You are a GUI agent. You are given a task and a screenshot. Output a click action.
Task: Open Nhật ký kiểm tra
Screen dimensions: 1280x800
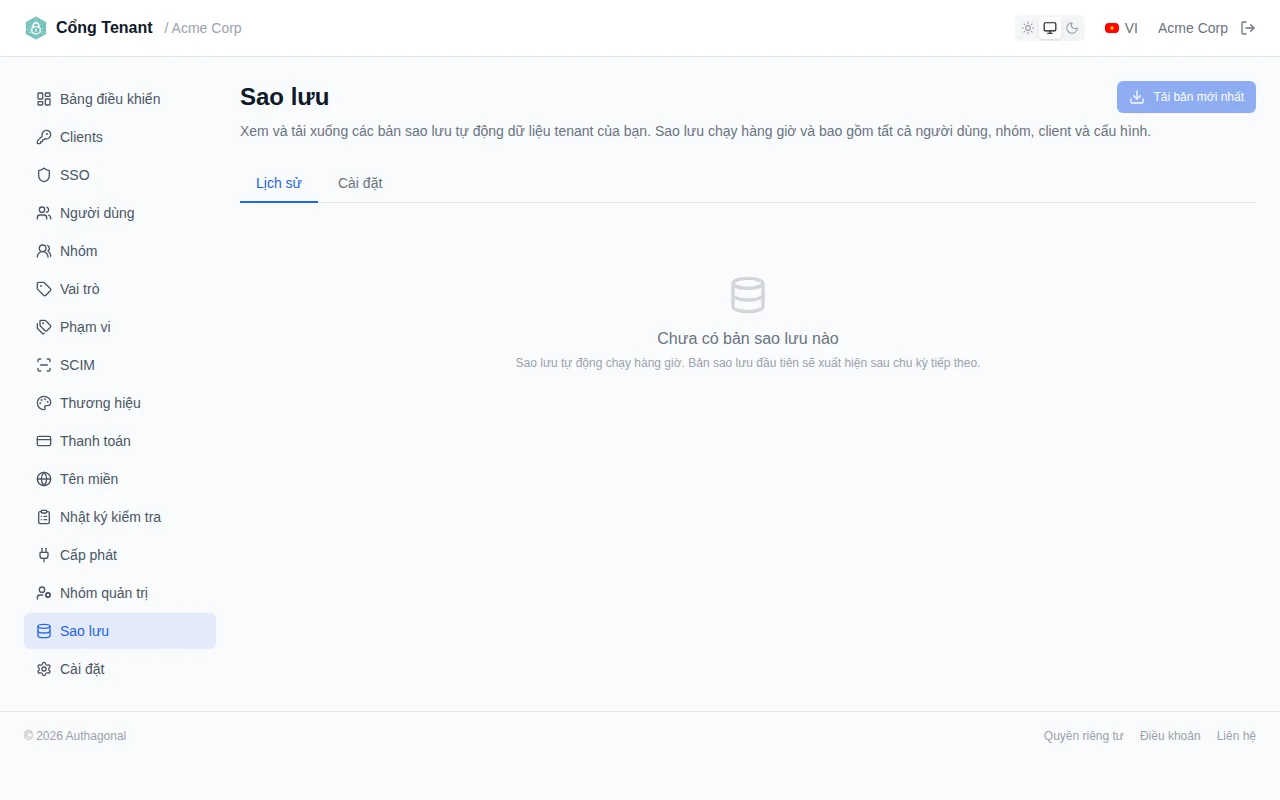click(120, 517)
